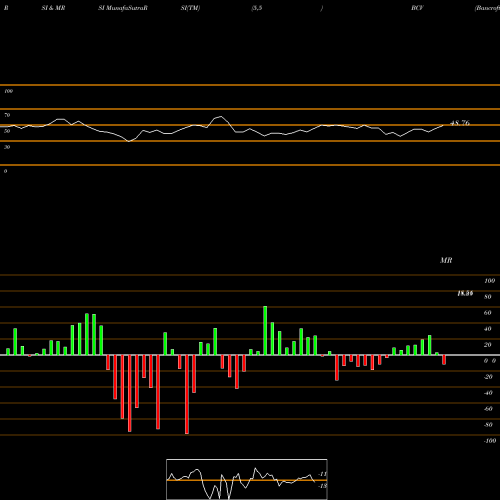Screen dimensions: 500x500
Task: Click the -100 label on MR axis
Action: click(x=490, y=441)
